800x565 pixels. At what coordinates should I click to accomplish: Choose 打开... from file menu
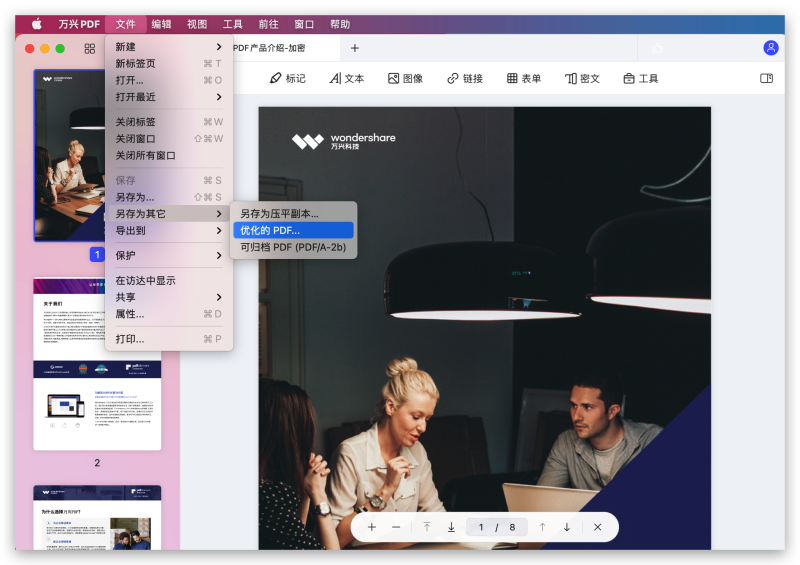(169, 80)
